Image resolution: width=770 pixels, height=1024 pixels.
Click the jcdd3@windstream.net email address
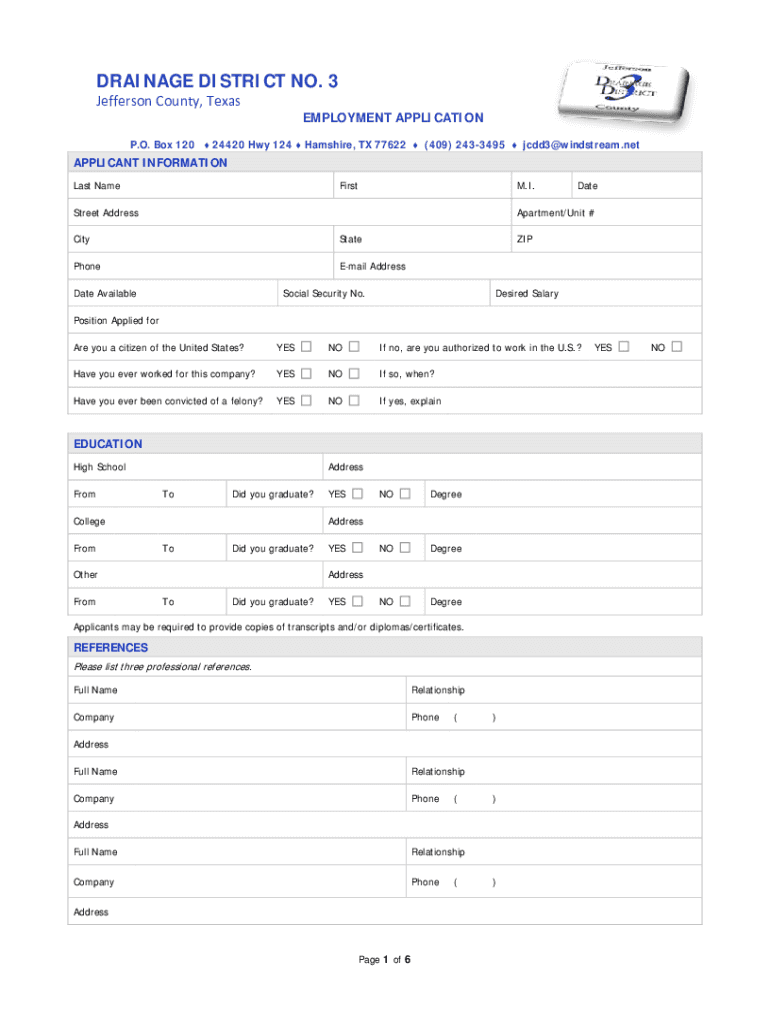(580, 145)
